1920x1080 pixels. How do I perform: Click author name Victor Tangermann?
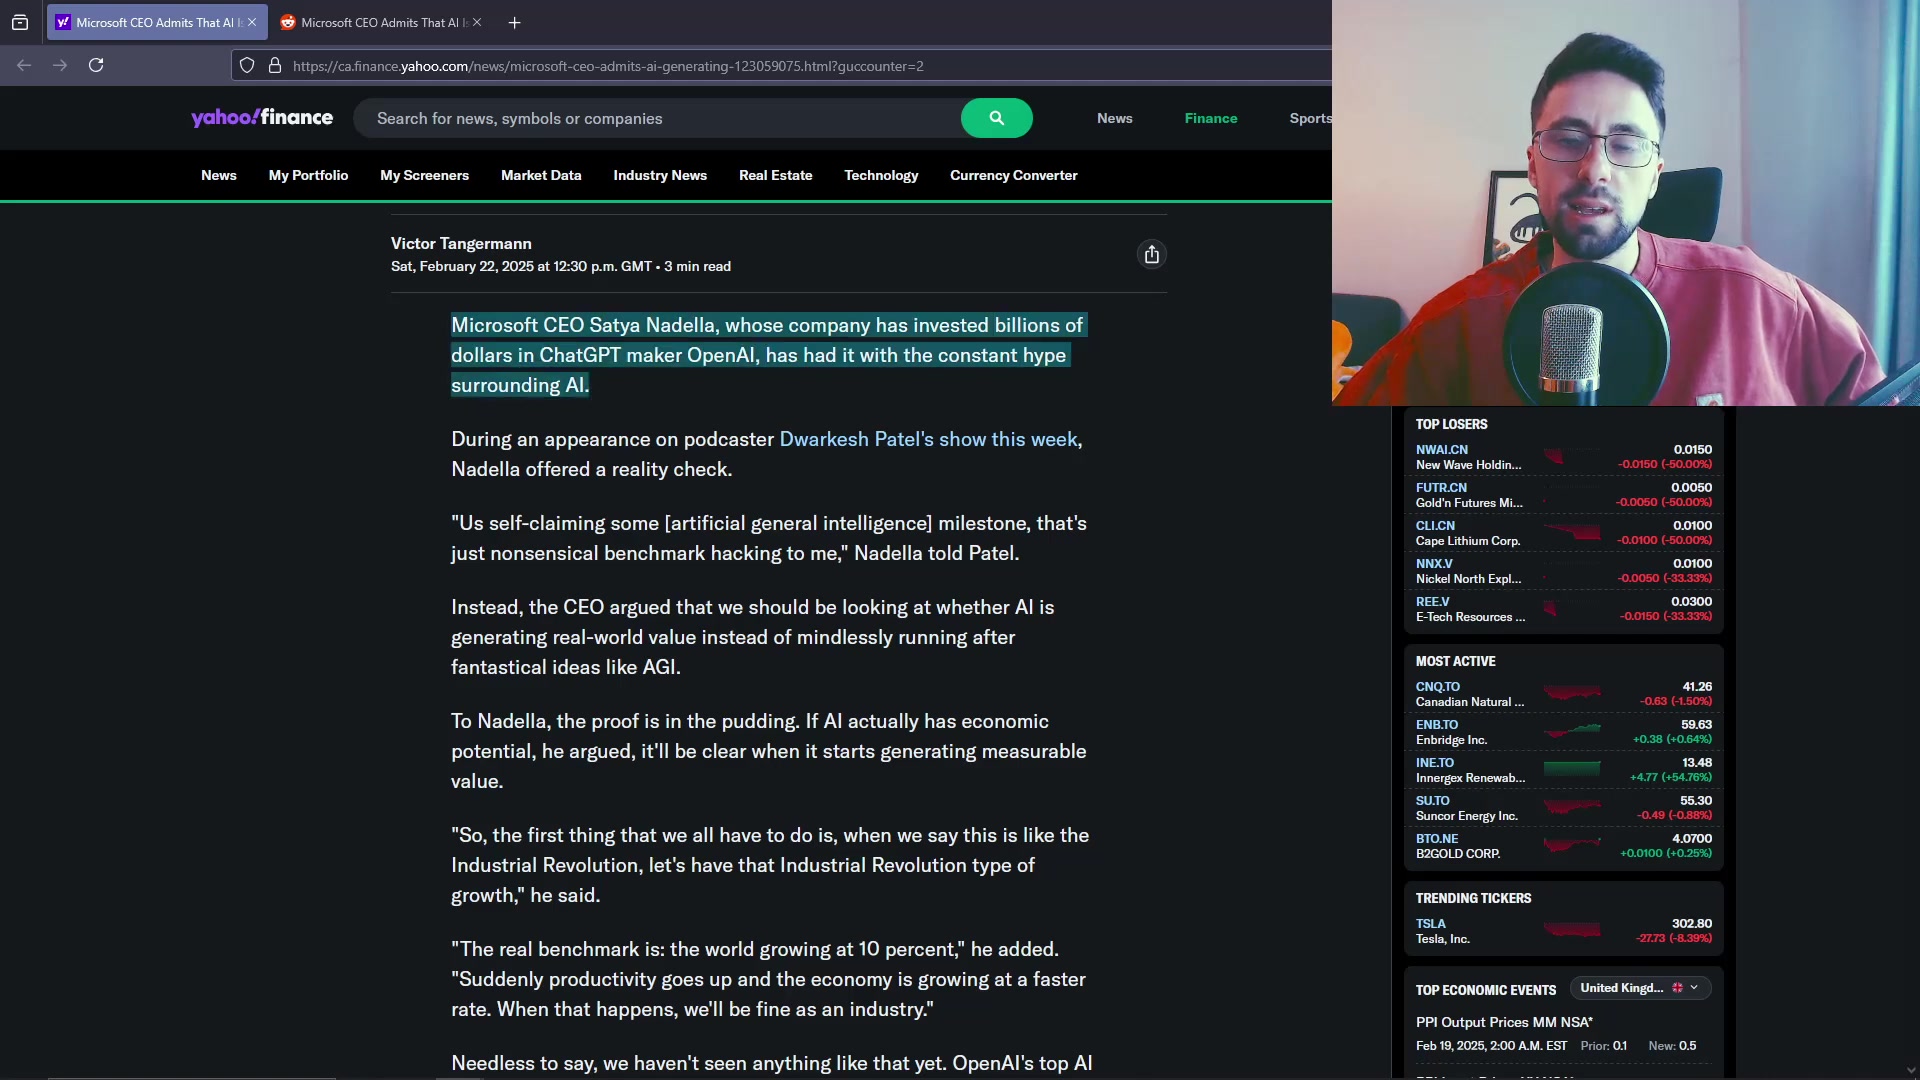tap(461, 243)
